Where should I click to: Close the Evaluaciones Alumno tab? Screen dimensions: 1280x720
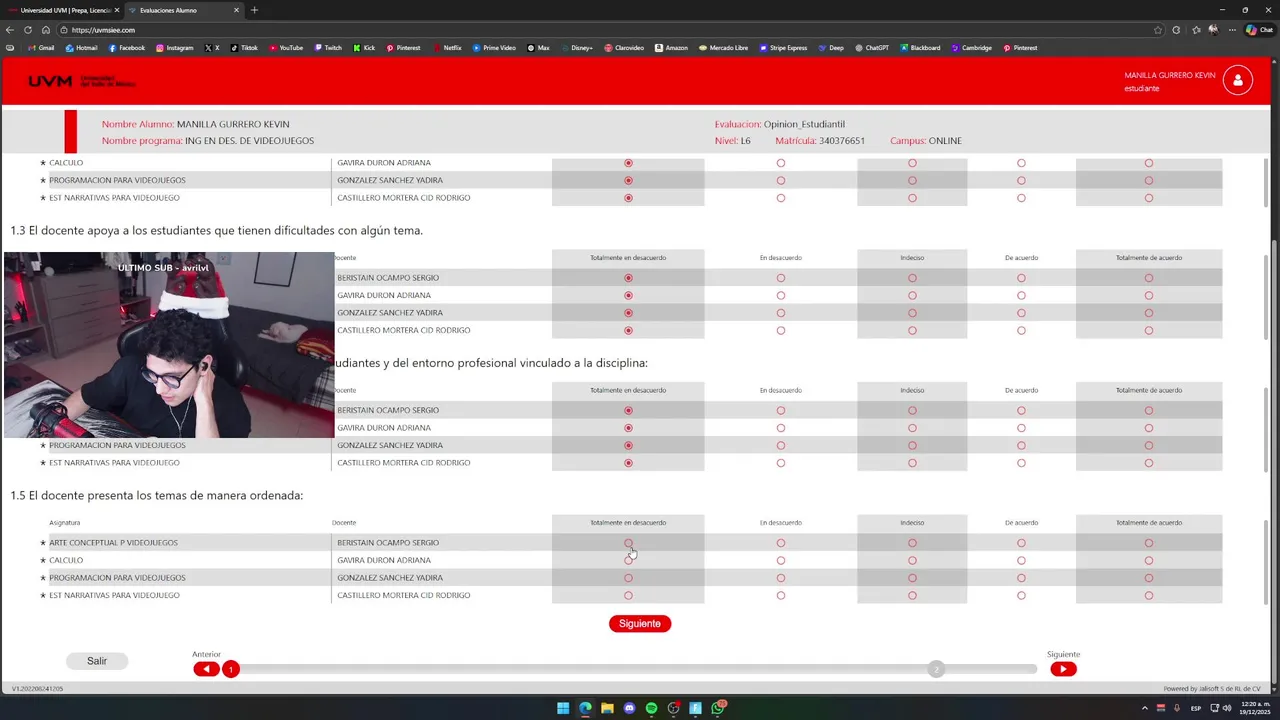click(x=237, y=10)
